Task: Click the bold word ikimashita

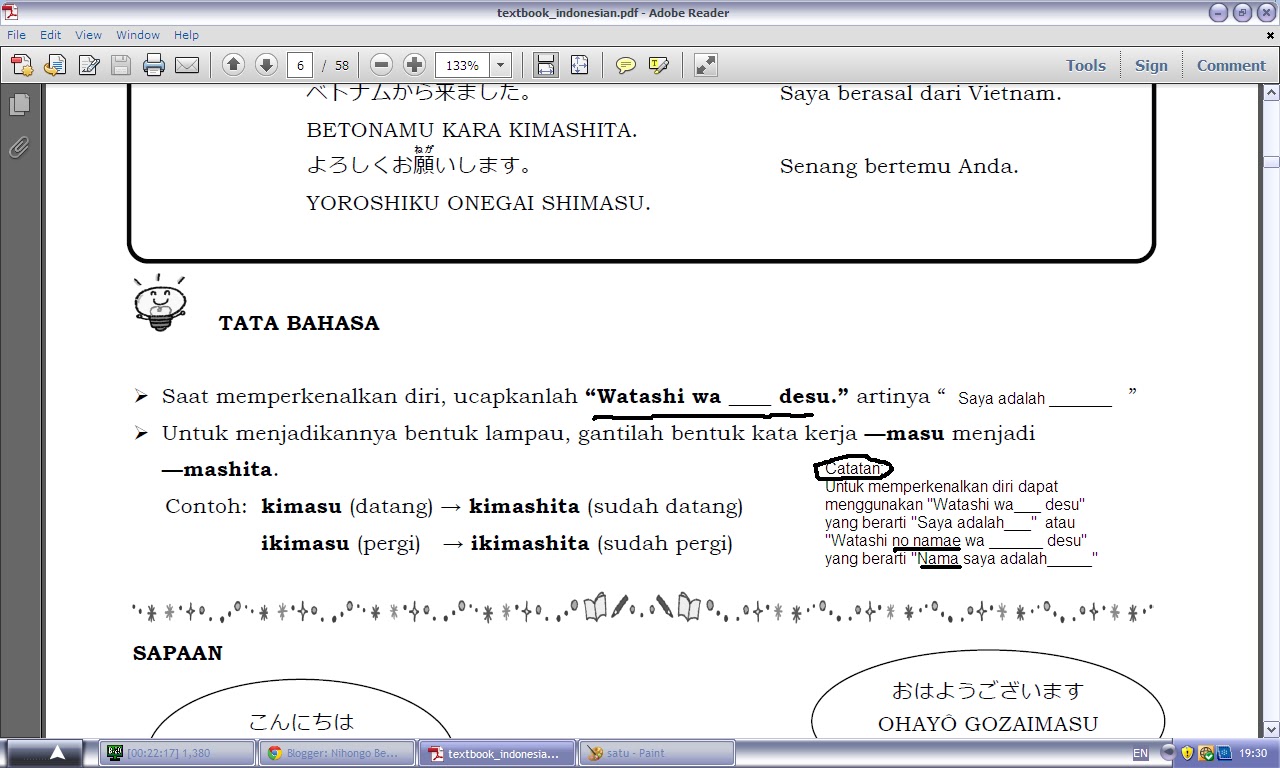Action: click(530, 544)
